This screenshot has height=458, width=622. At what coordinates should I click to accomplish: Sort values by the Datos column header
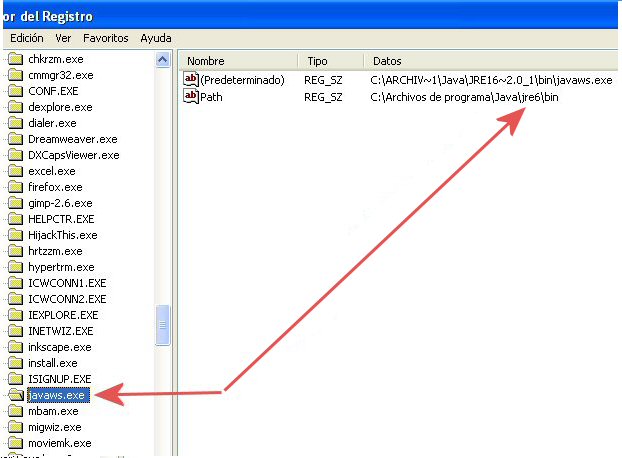[x=491, y=61]
